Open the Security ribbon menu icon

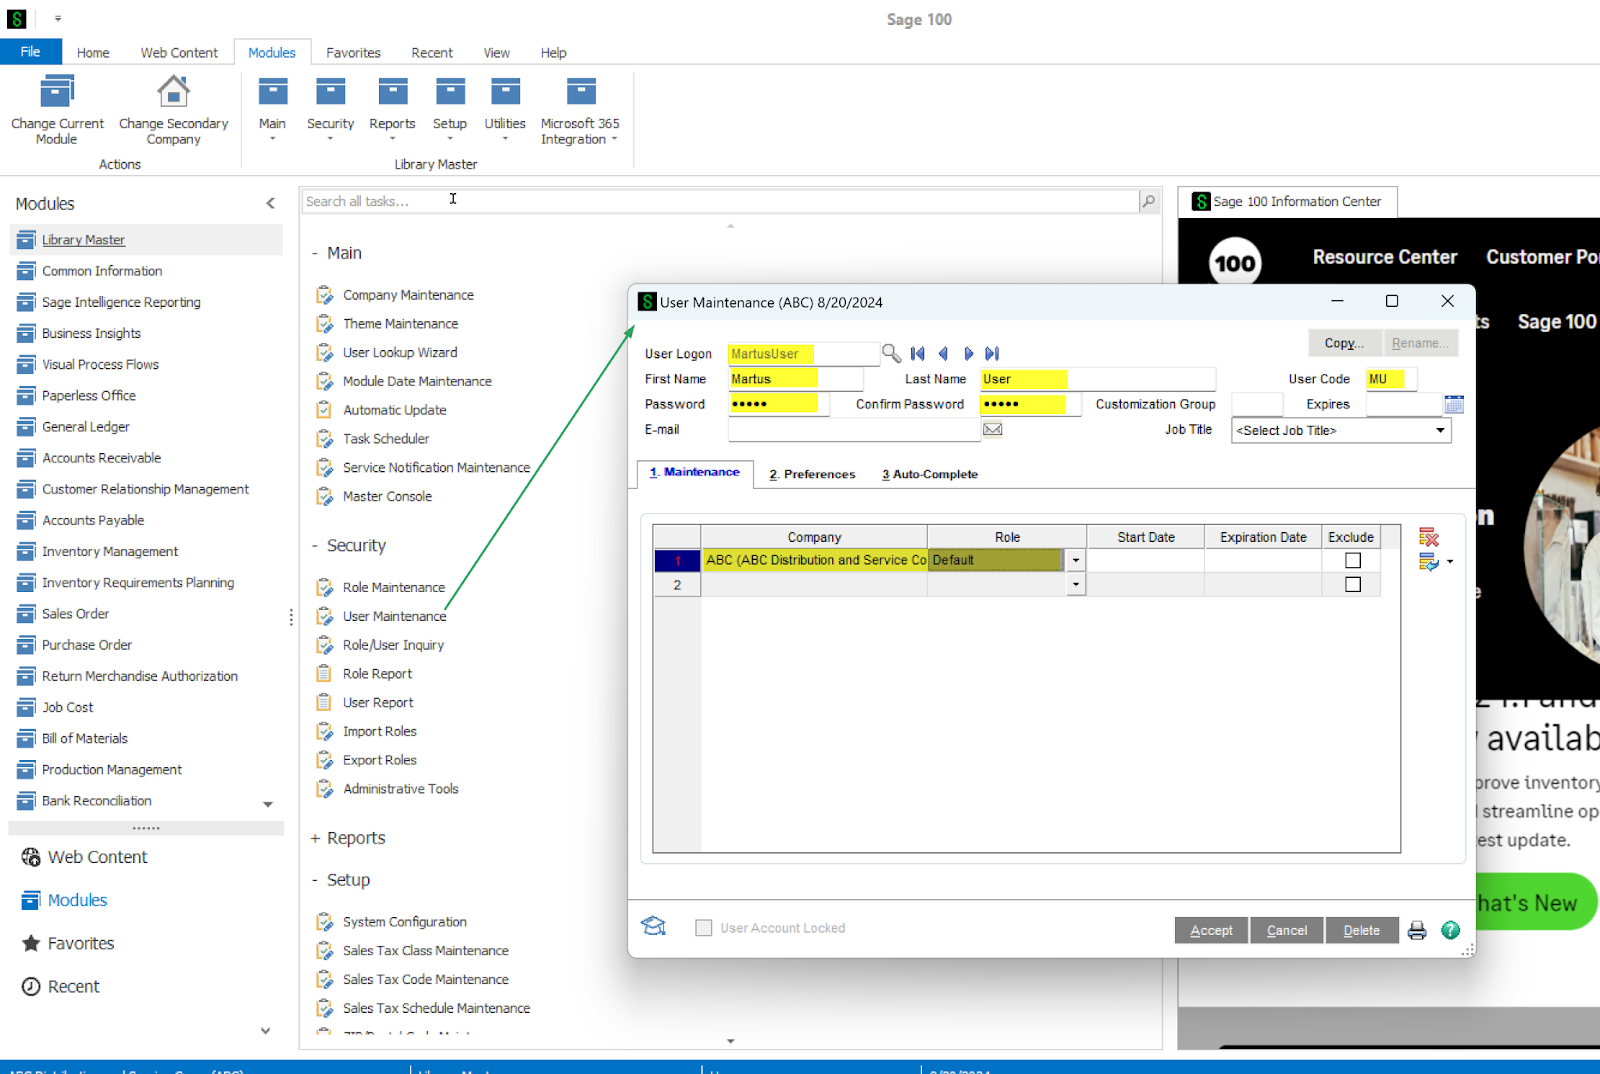pos(330,92)
